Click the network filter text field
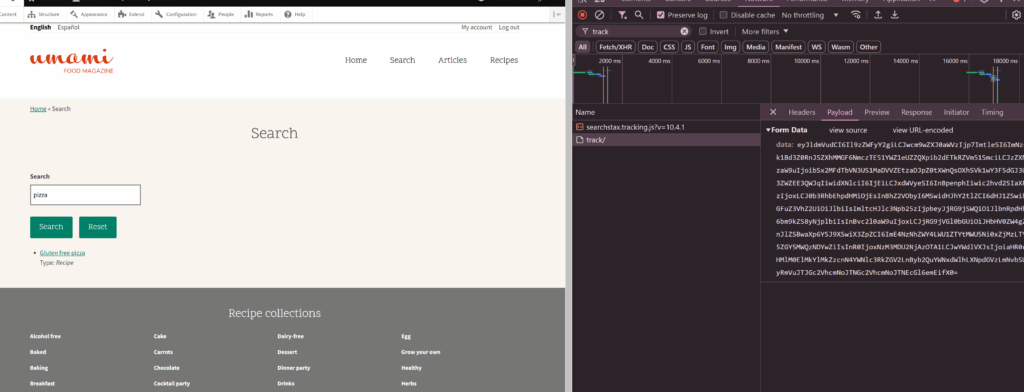 [633, 31]
